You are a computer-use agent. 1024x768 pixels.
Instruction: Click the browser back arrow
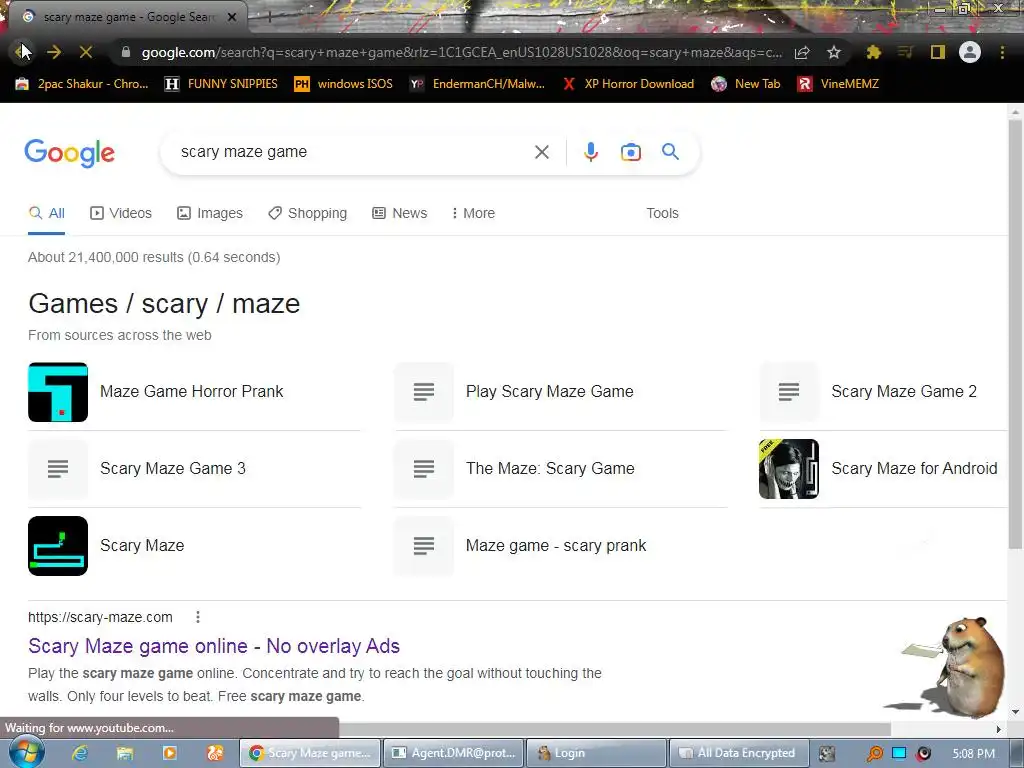point(21,52)
